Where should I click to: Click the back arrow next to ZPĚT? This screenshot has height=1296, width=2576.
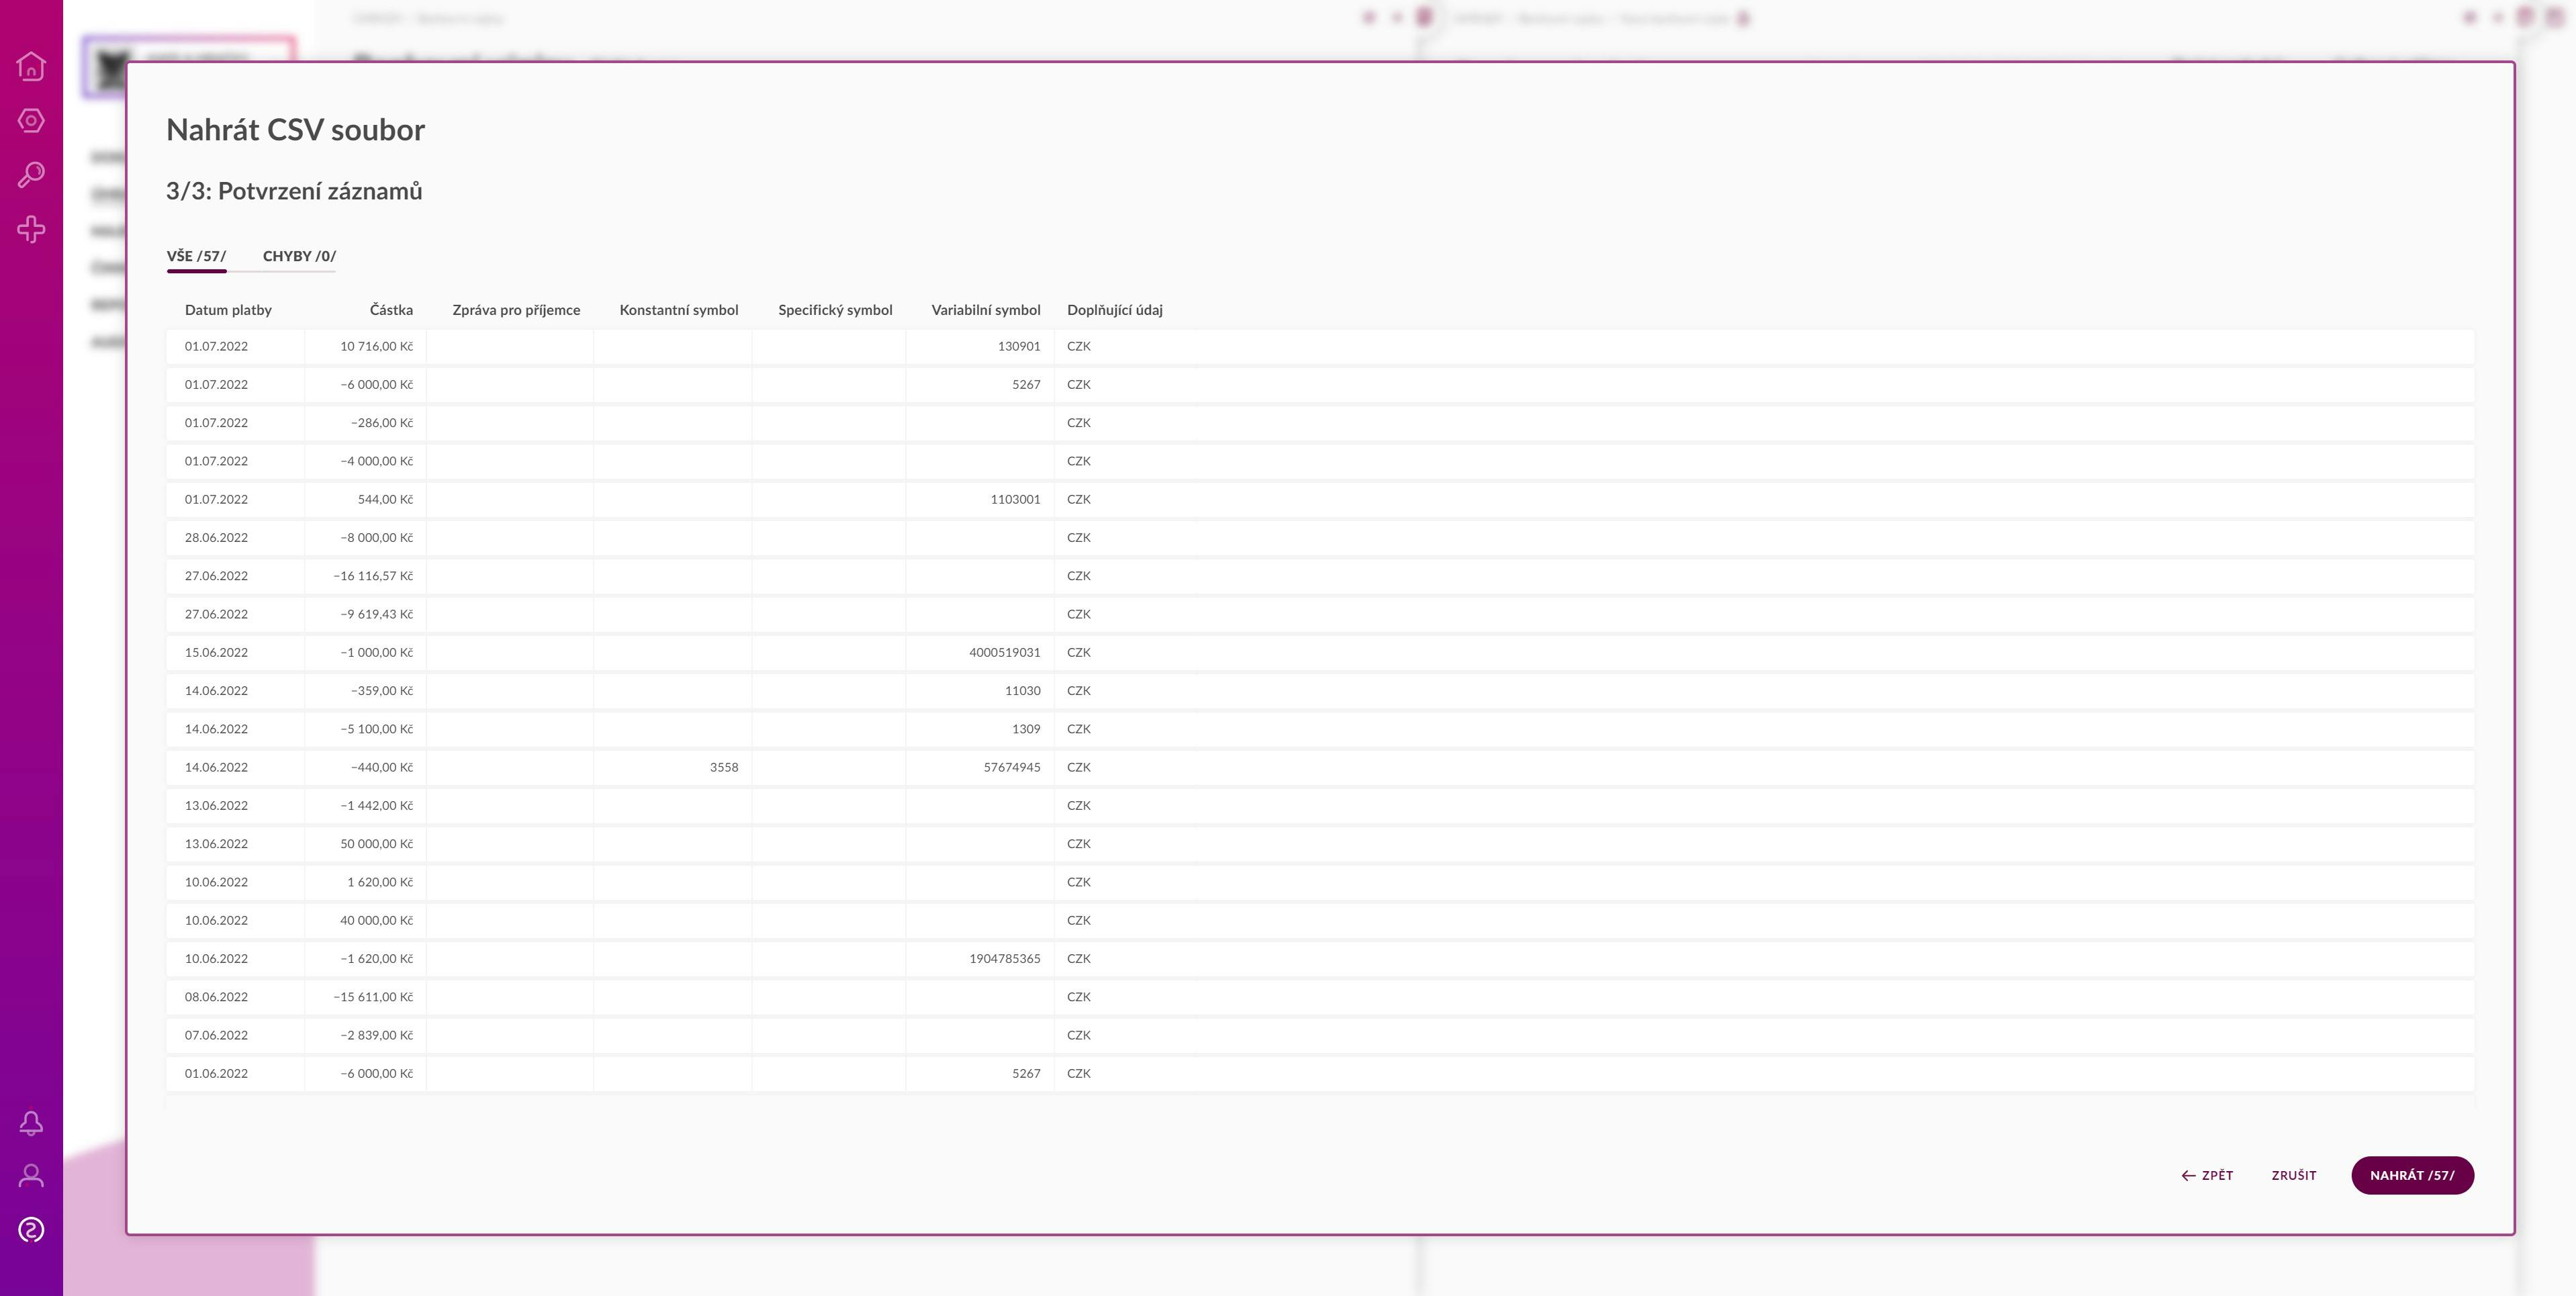click(2188, 1176)
